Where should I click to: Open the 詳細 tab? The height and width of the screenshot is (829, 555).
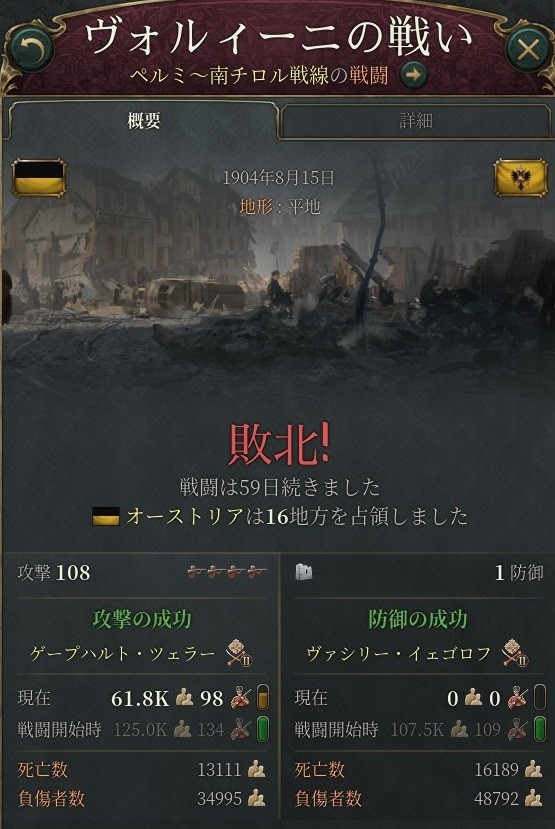click(415, 121)
